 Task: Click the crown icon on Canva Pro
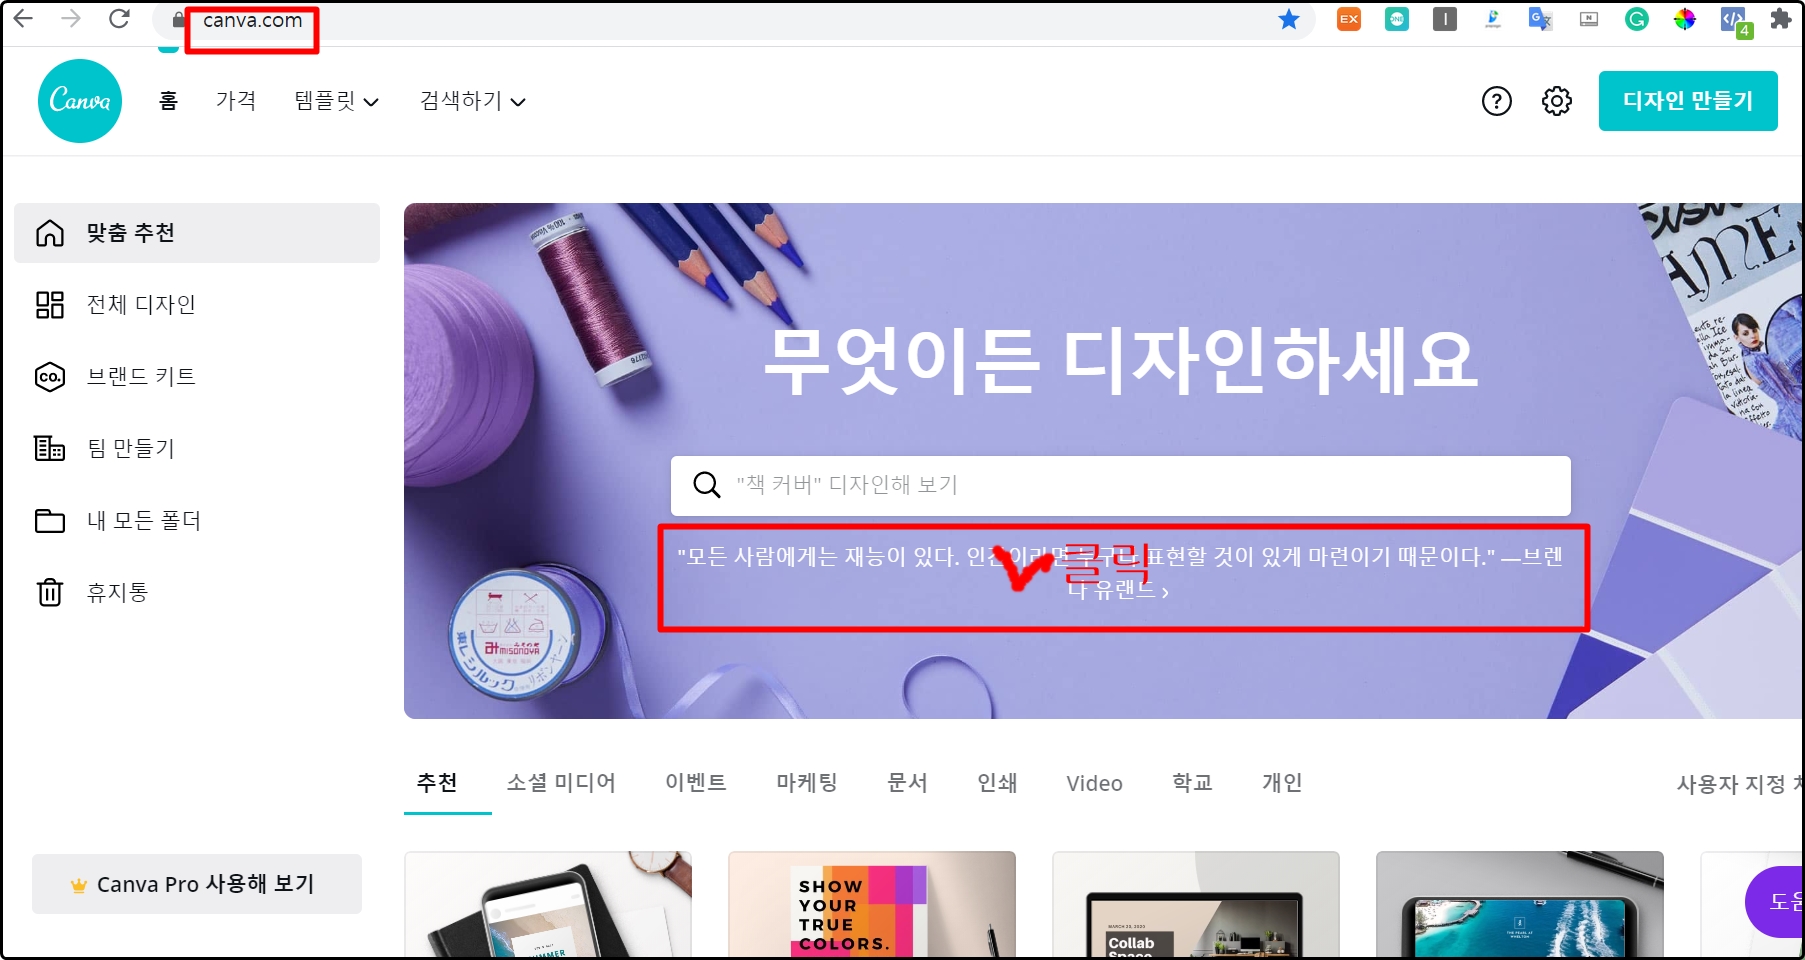79,885
